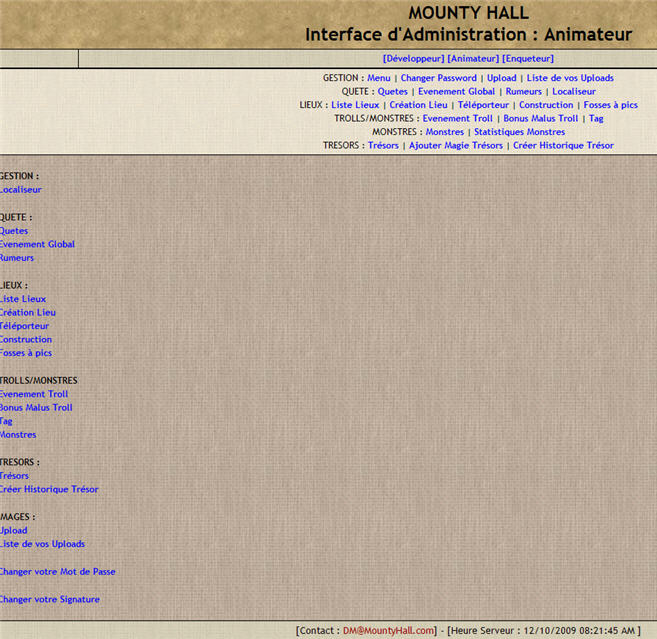Switch to the Enqueteur interface tab
This screenshot has width=657, height=639.
tap(527, 58)
